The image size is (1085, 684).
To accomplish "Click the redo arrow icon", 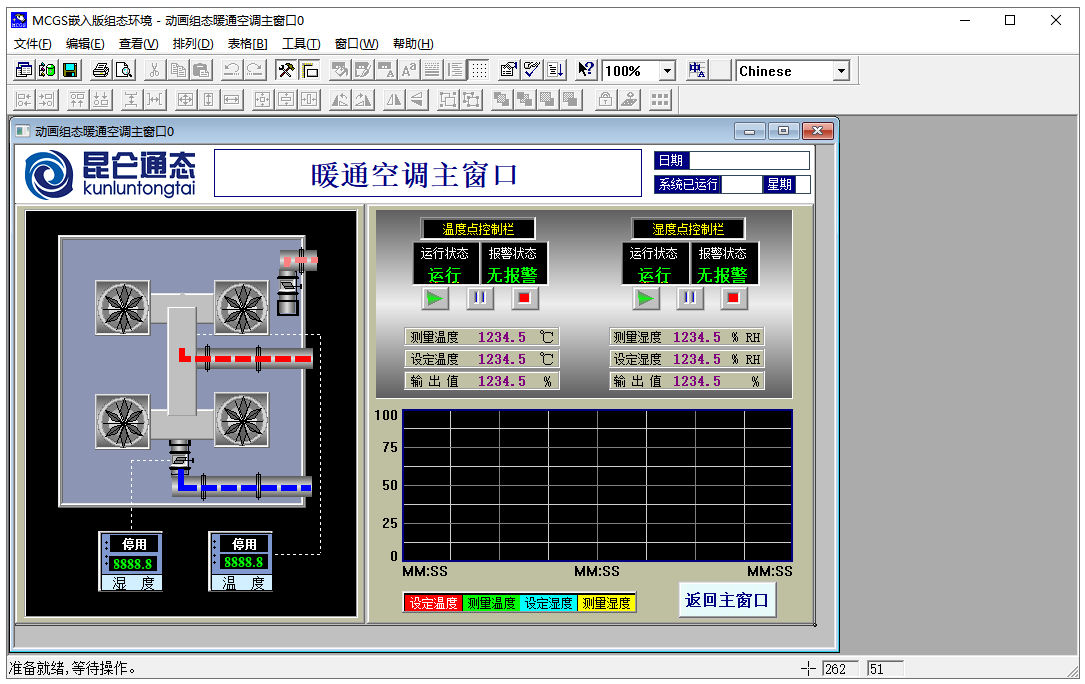I will [255, 70].
